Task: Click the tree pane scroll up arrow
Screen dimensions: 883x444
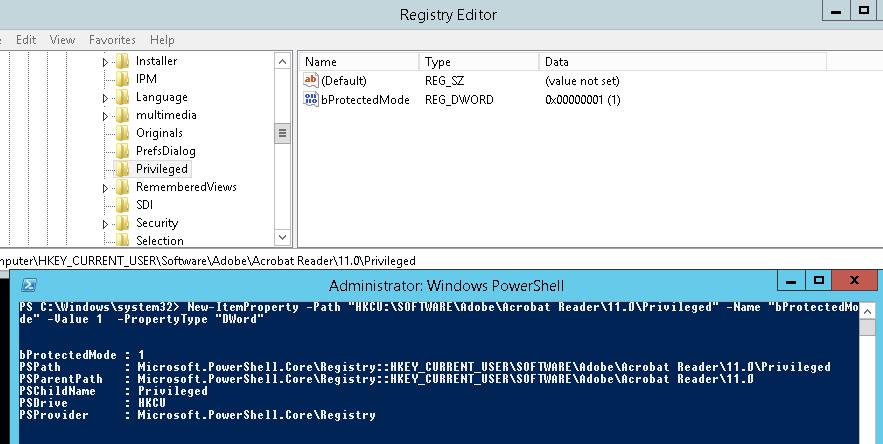Action: coord(283,60)
